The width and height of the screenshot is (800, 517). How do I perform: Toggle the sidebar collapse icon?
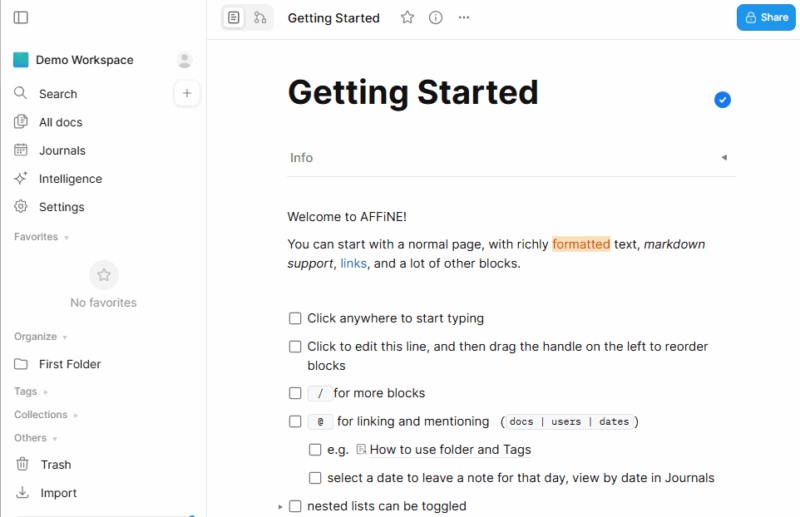21,18
